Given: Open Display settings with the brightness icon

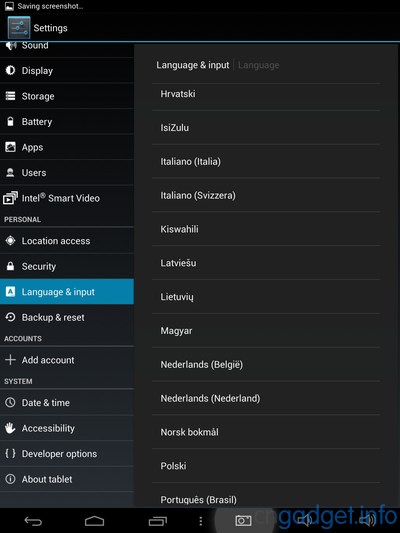Looking at the screenshot, I should 67,71.
